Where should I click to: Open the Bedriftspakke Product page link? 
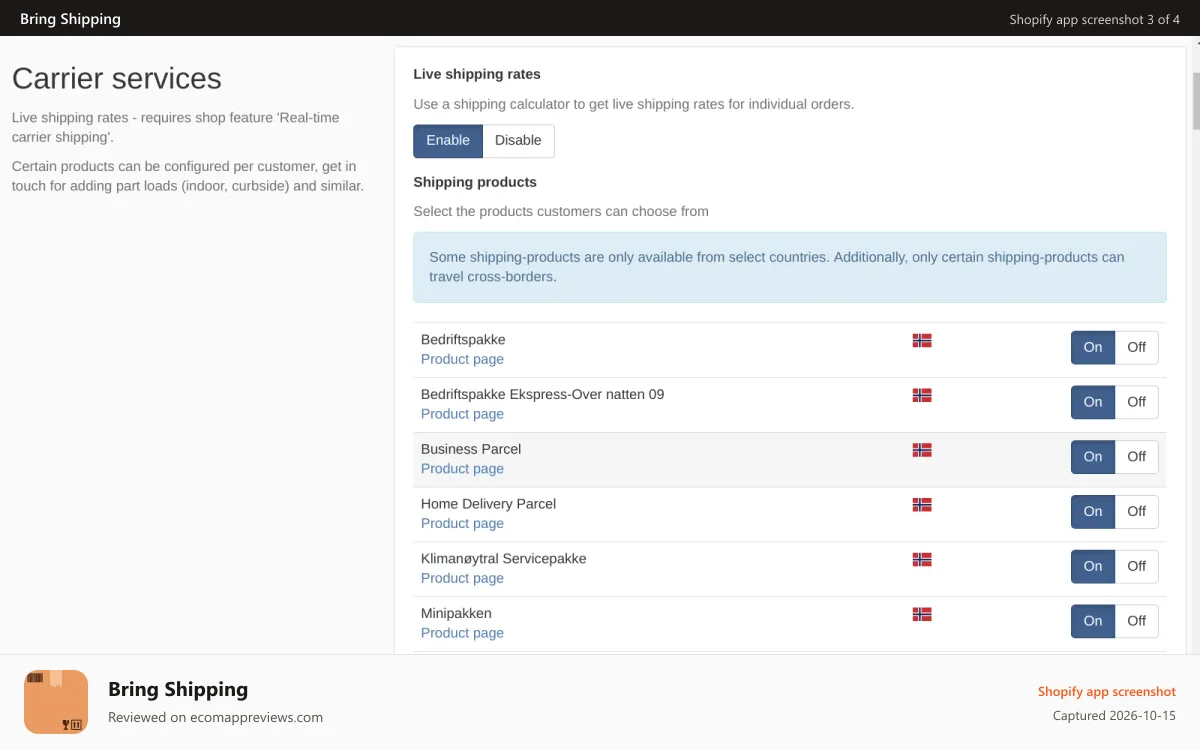pos(462,359)
